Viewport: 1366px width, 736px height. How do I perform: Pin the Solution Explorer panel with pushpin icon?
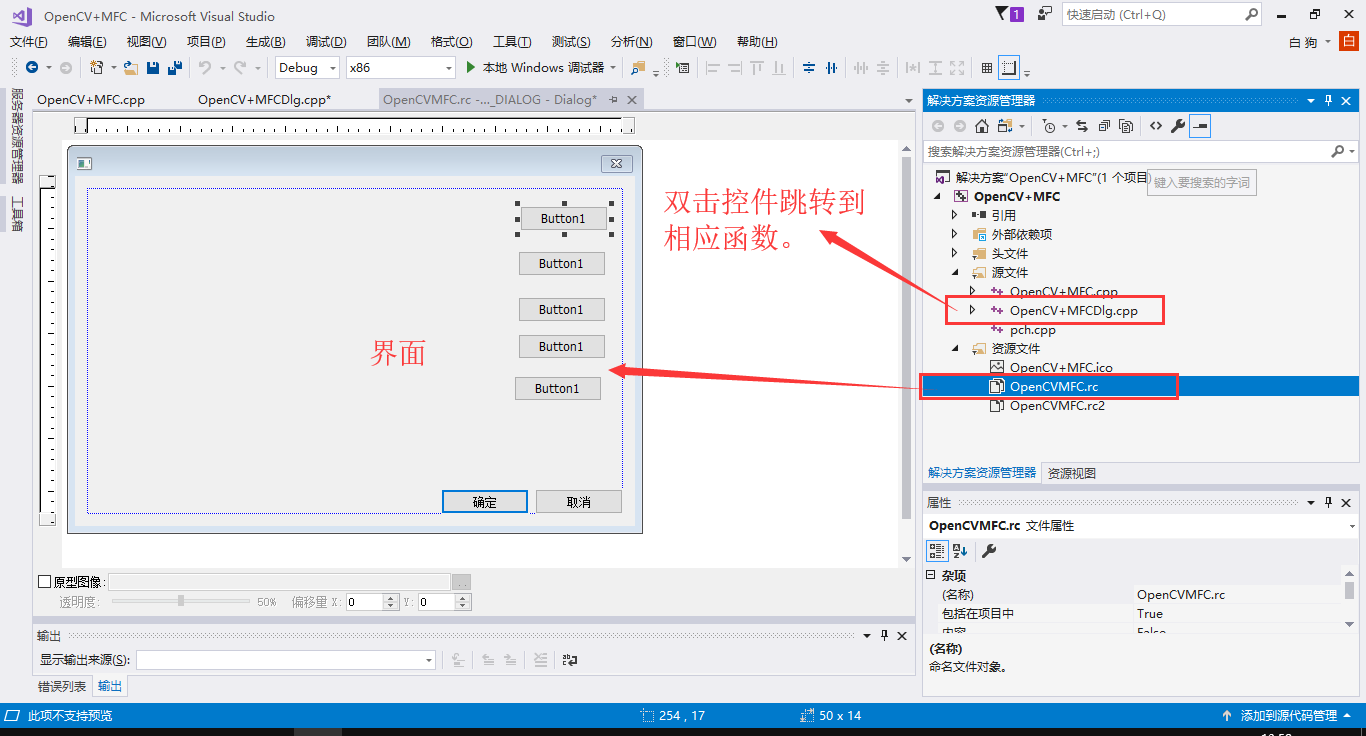pos(1329,100)
